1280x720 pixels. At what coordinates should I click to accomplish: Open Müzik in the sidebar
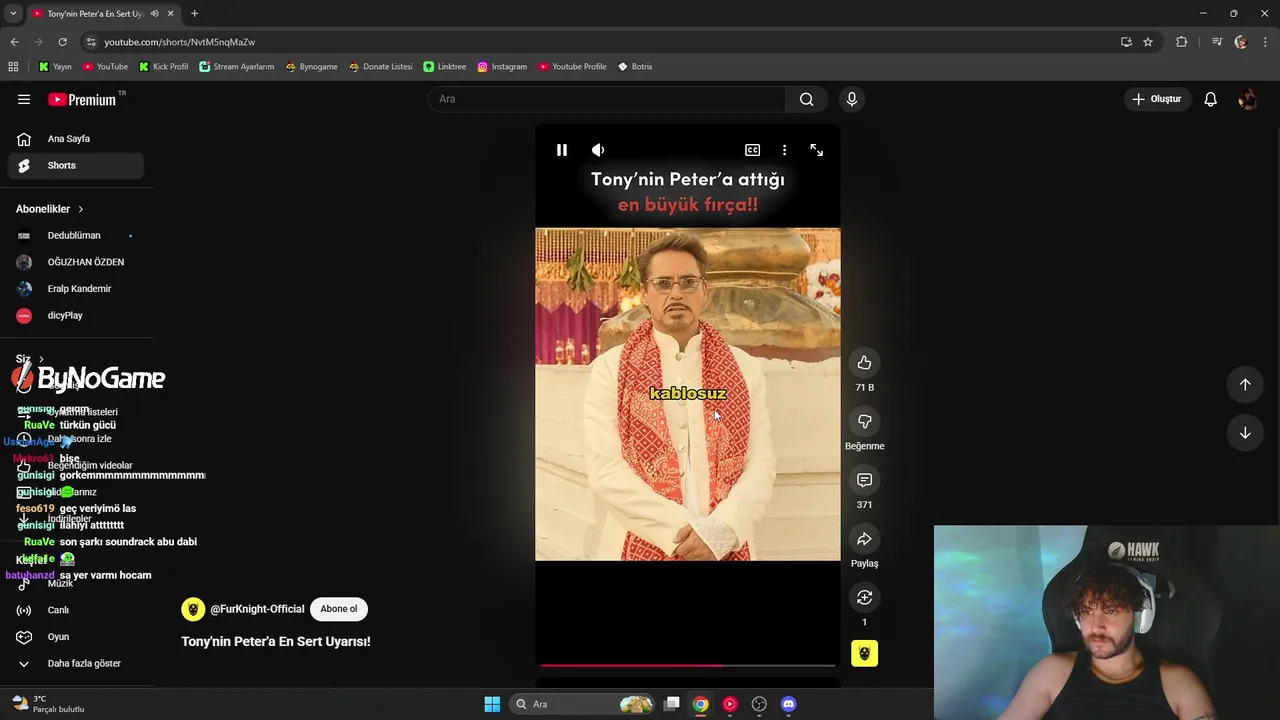coord(75,583)
